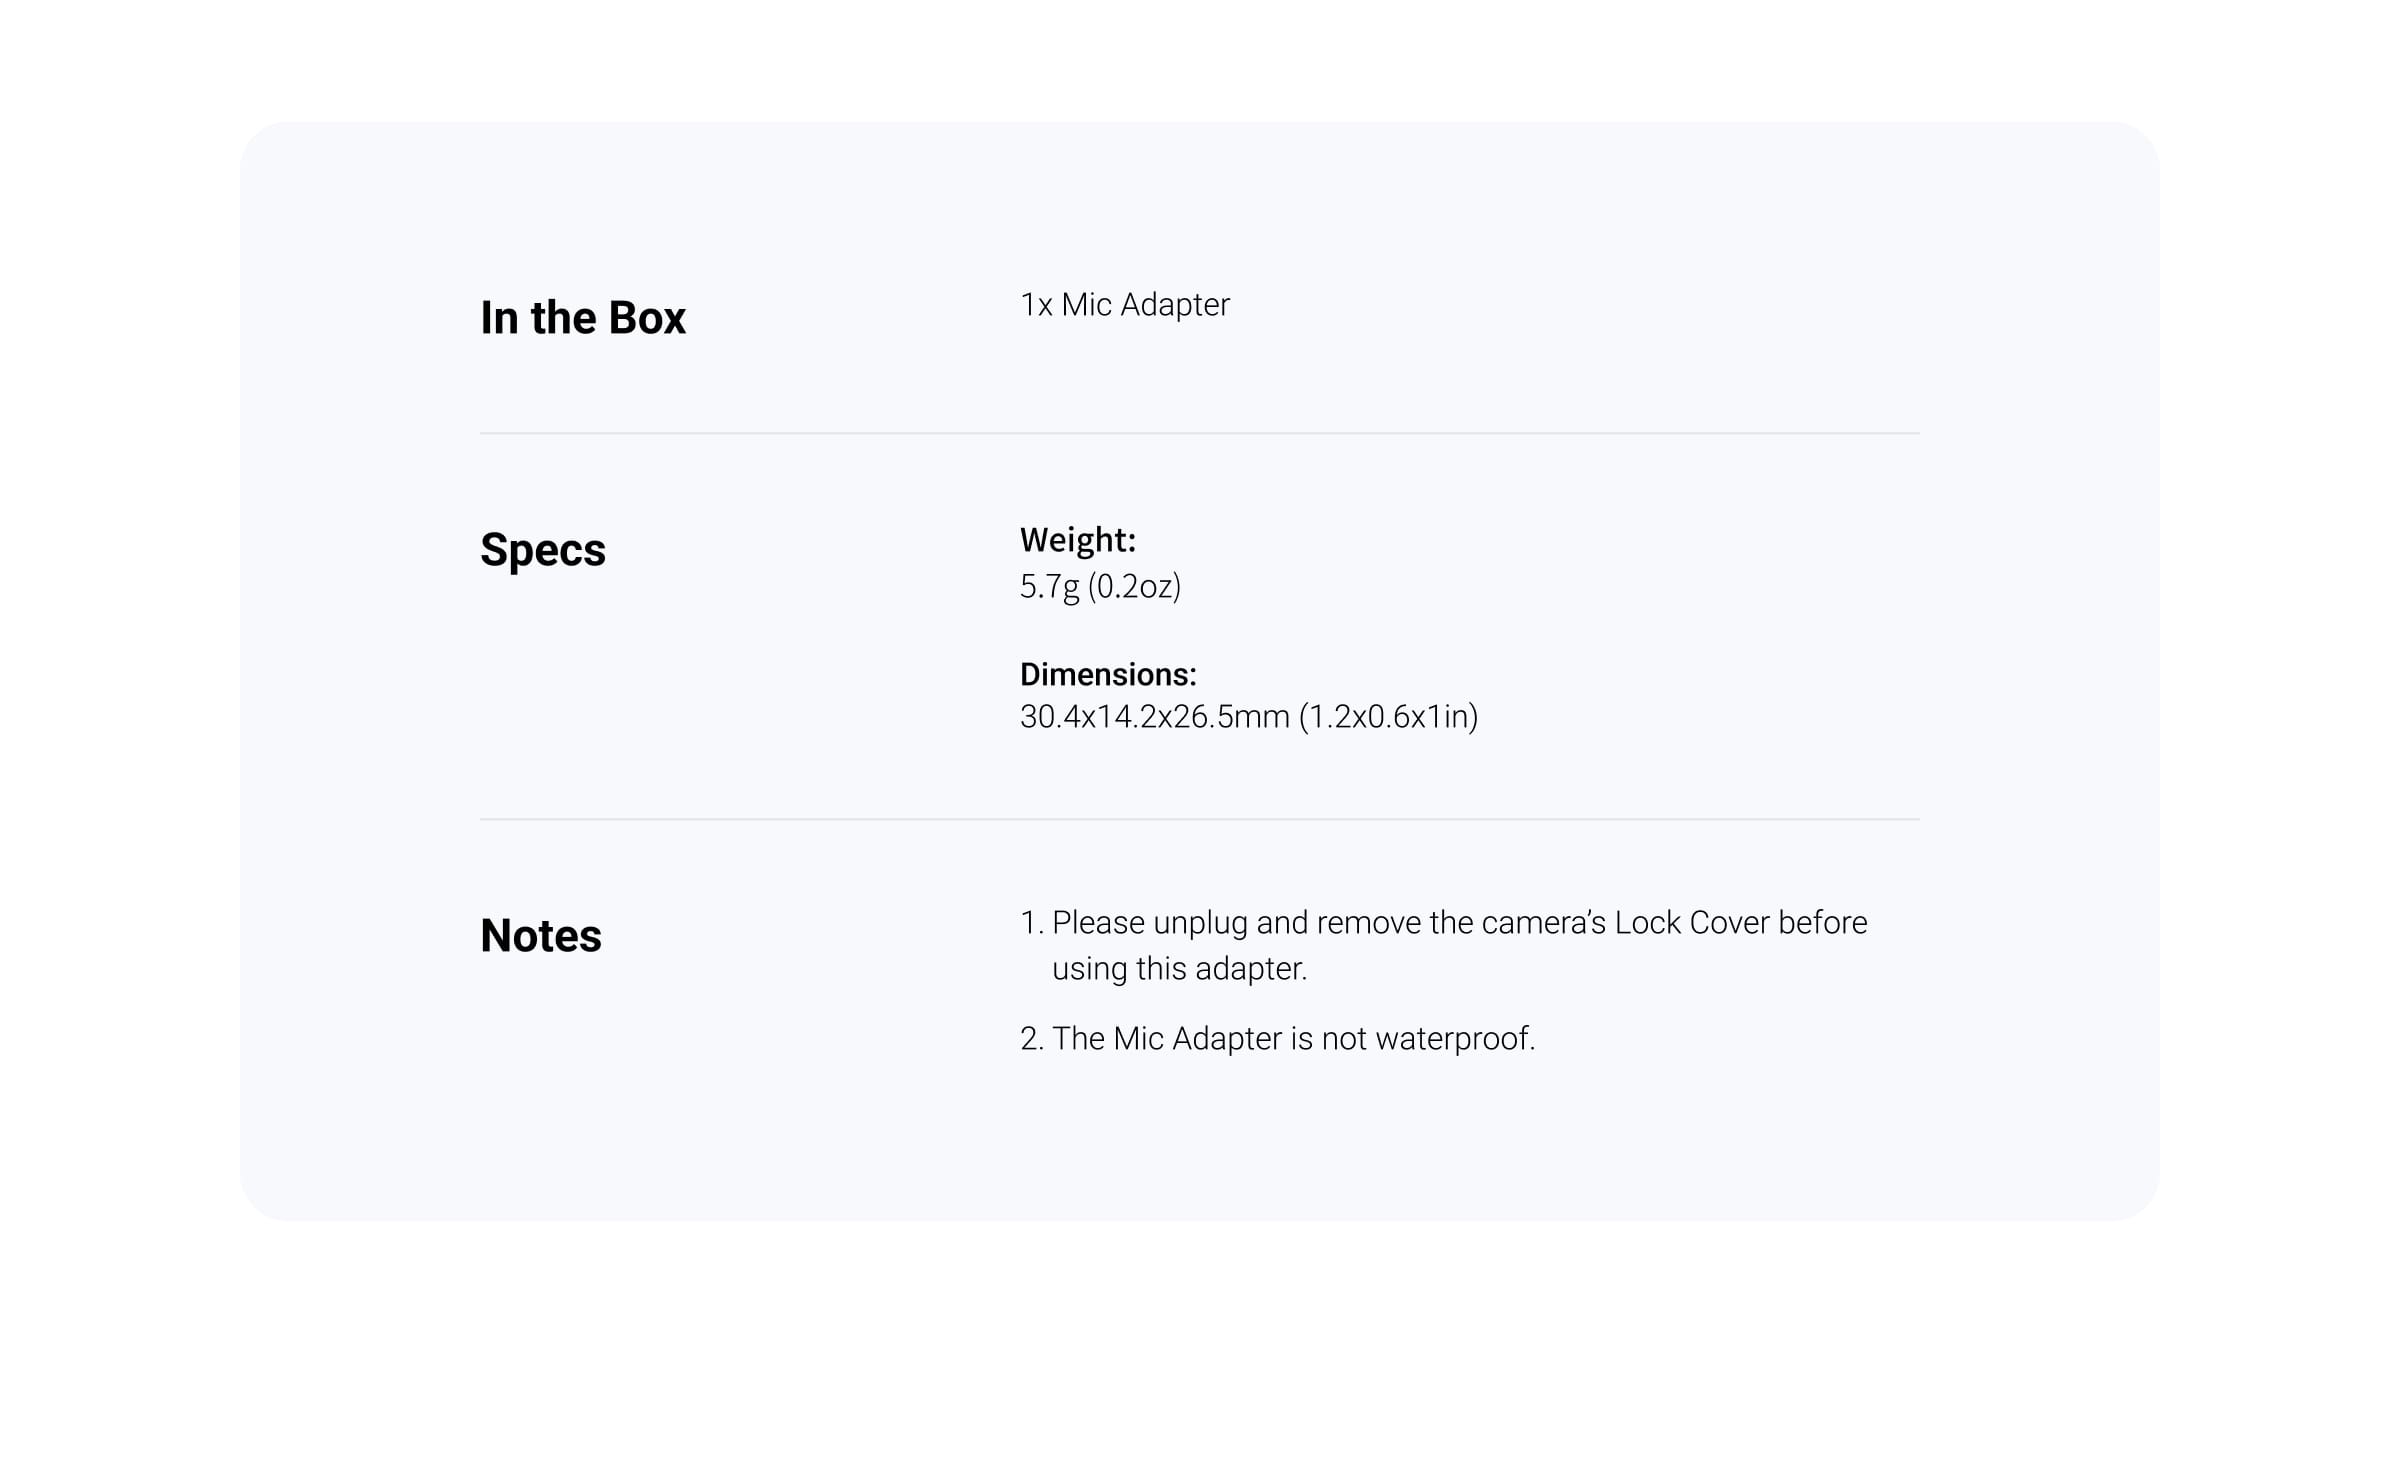Viewport: 2400px width, 1461px height.
Task: Click the bold "Weight:" label
Action: [1077, 540]
